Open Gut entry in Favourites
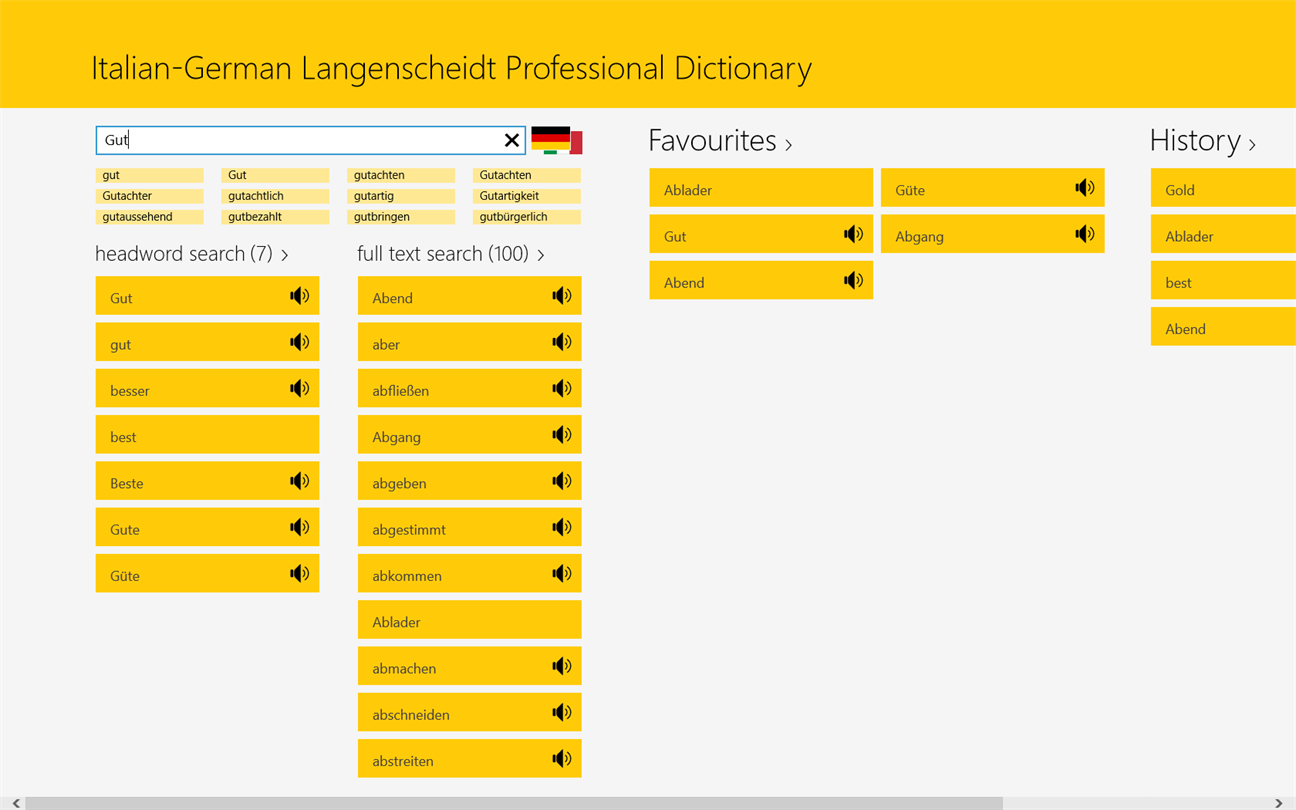The image size is (1296, 810). 761,234
